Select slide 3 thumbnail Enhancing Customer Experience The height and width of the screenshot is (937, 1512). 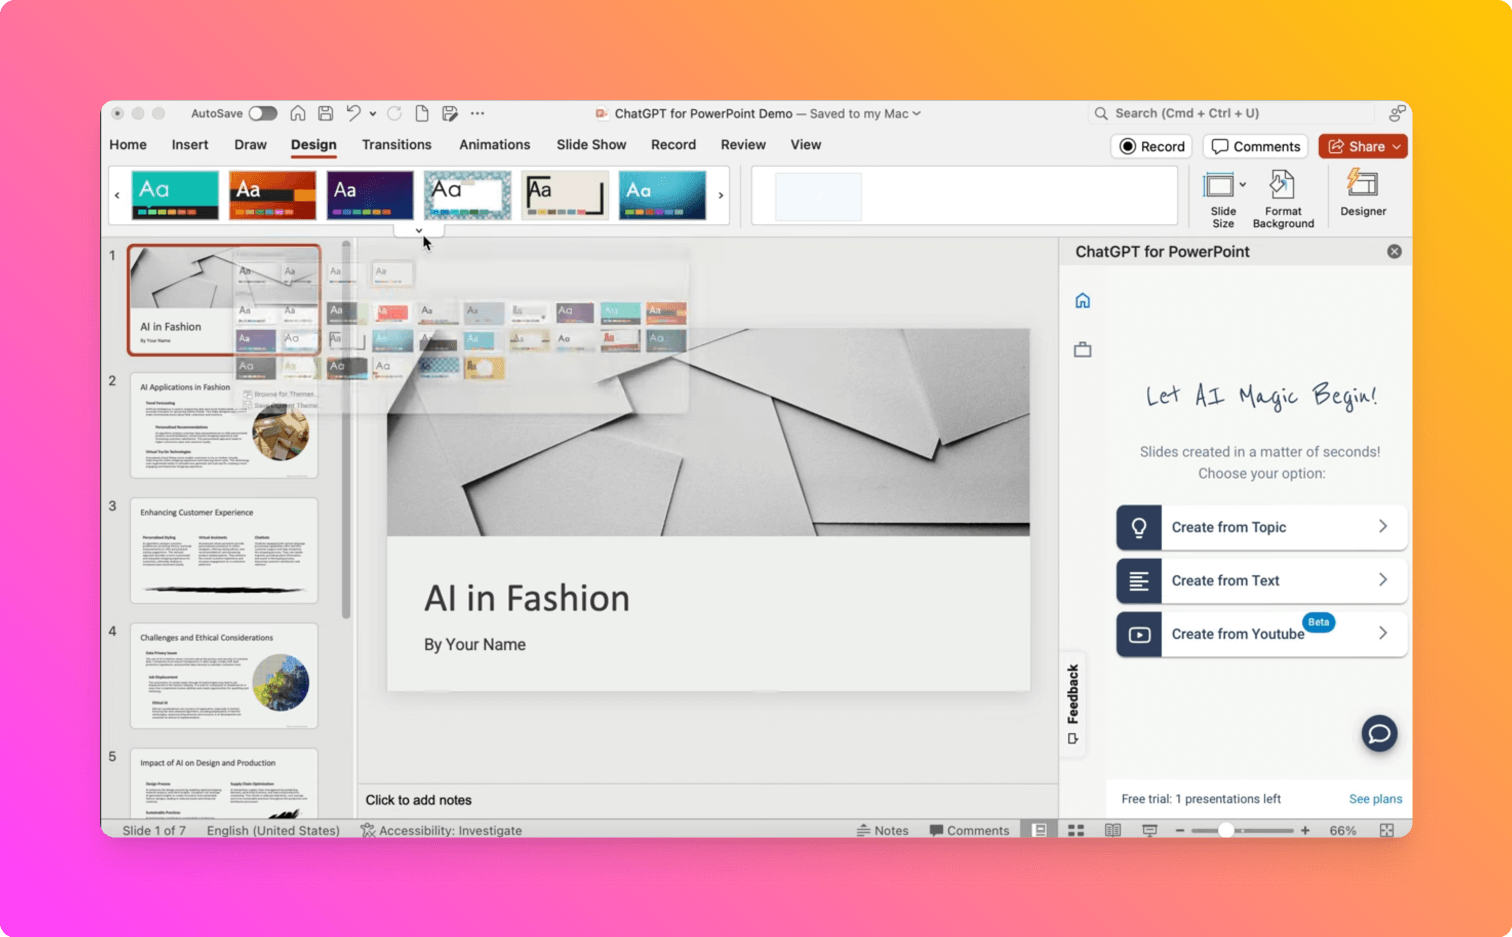223,548
